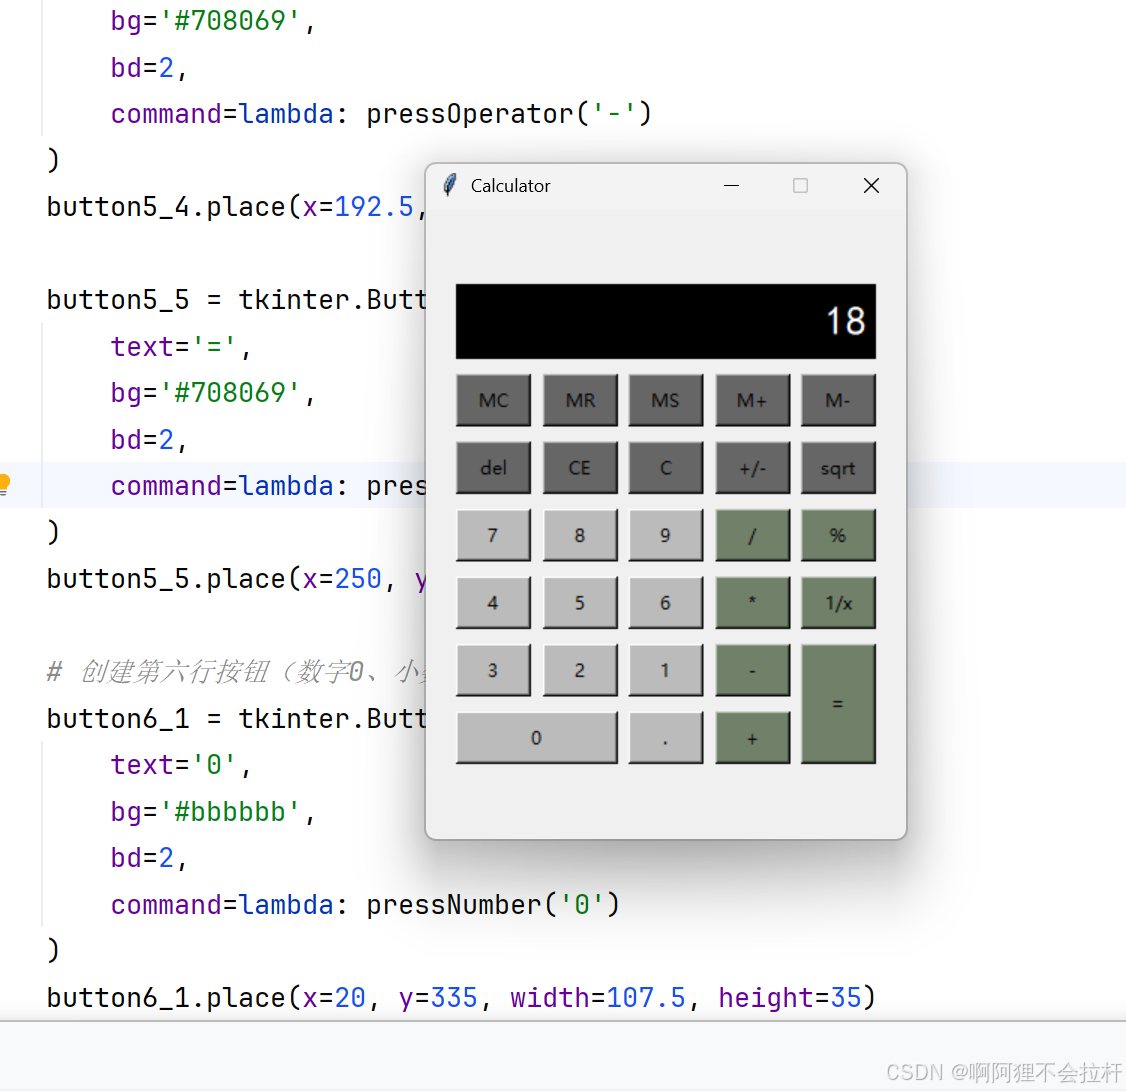This screenshot has width=1126, height=1092.
Task: Click the sqrt button
Action: click(x=838, y=468)
